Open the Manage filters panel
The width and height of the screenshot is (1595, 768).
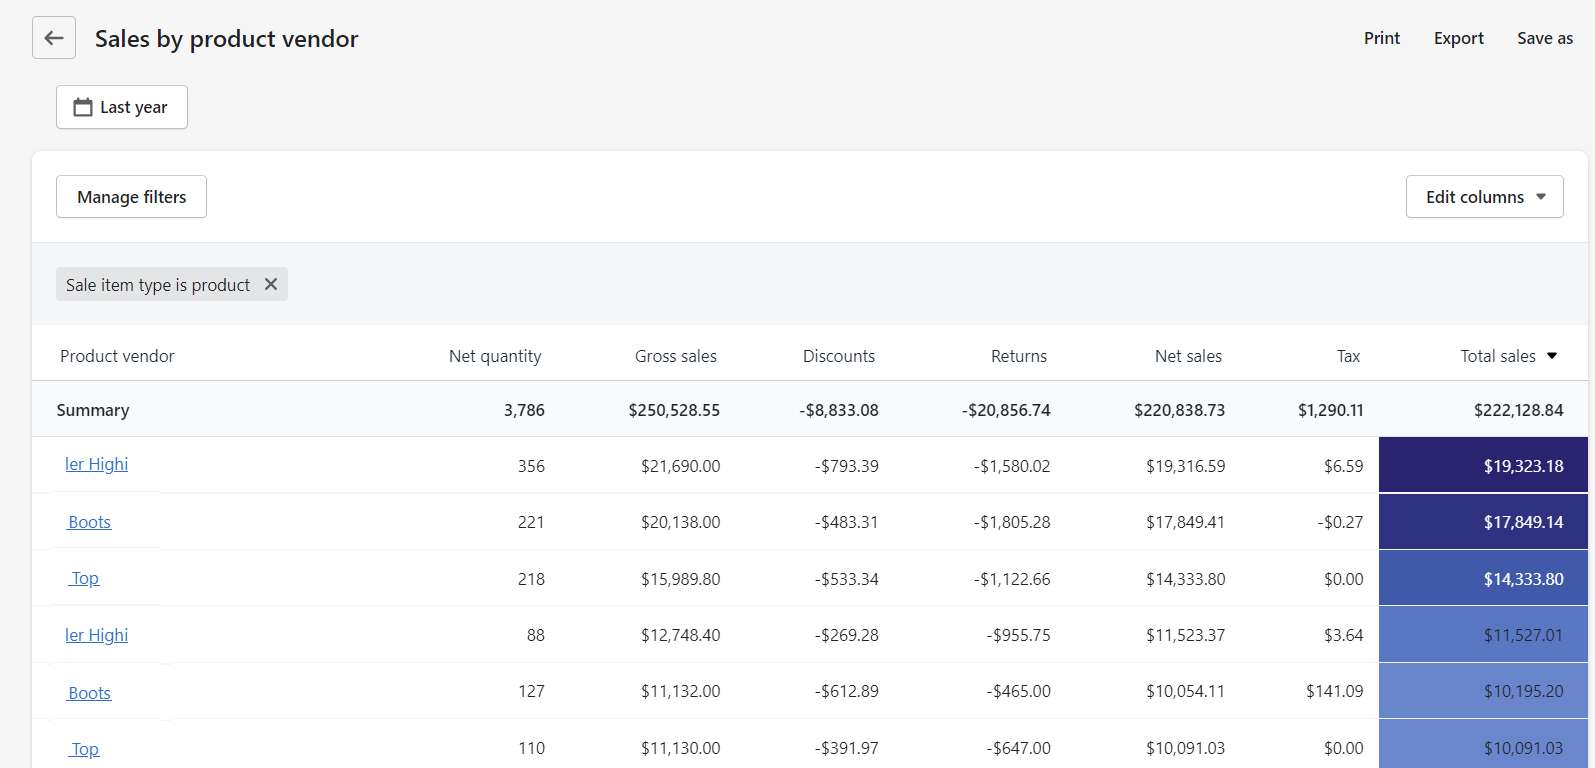point(131,197)
